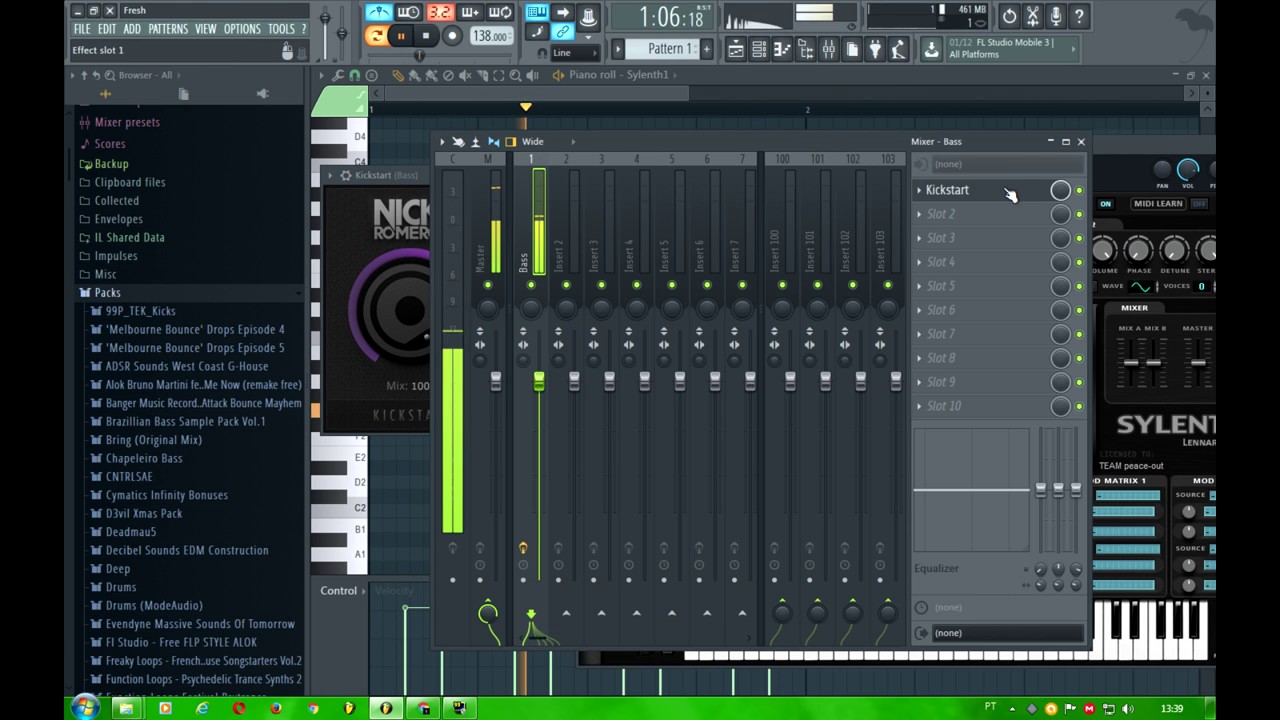Click MIDI LEARN button in Sylenth1
1280x720 pixels.
tap(1157, 204)
